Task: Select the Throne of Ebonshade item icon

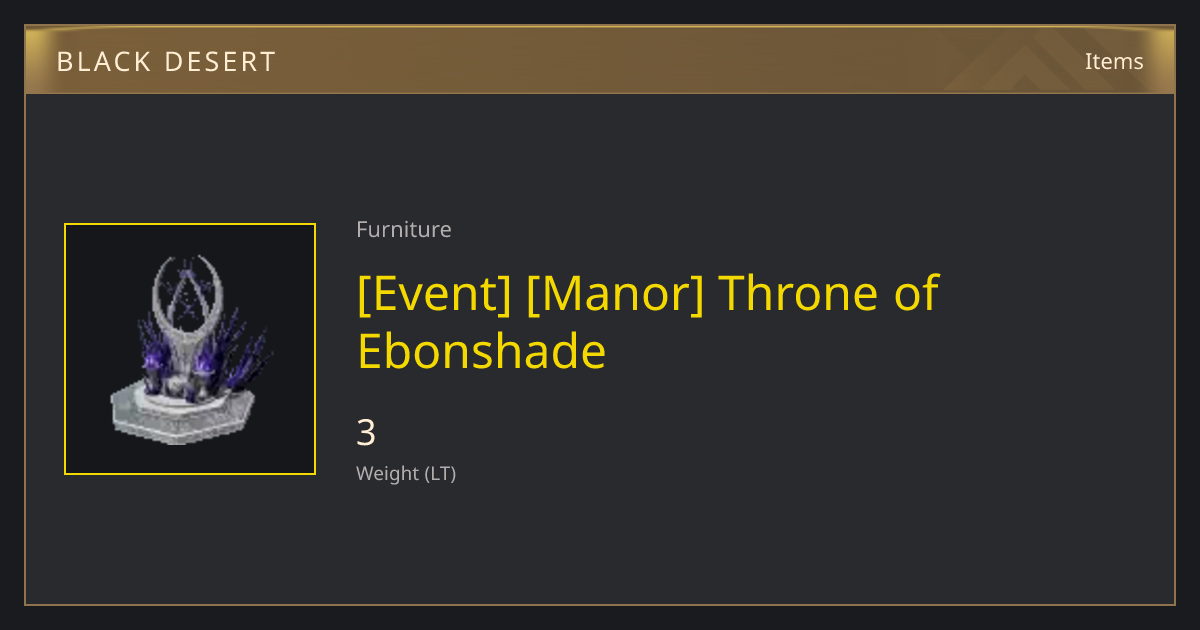Action: (190, 349)
